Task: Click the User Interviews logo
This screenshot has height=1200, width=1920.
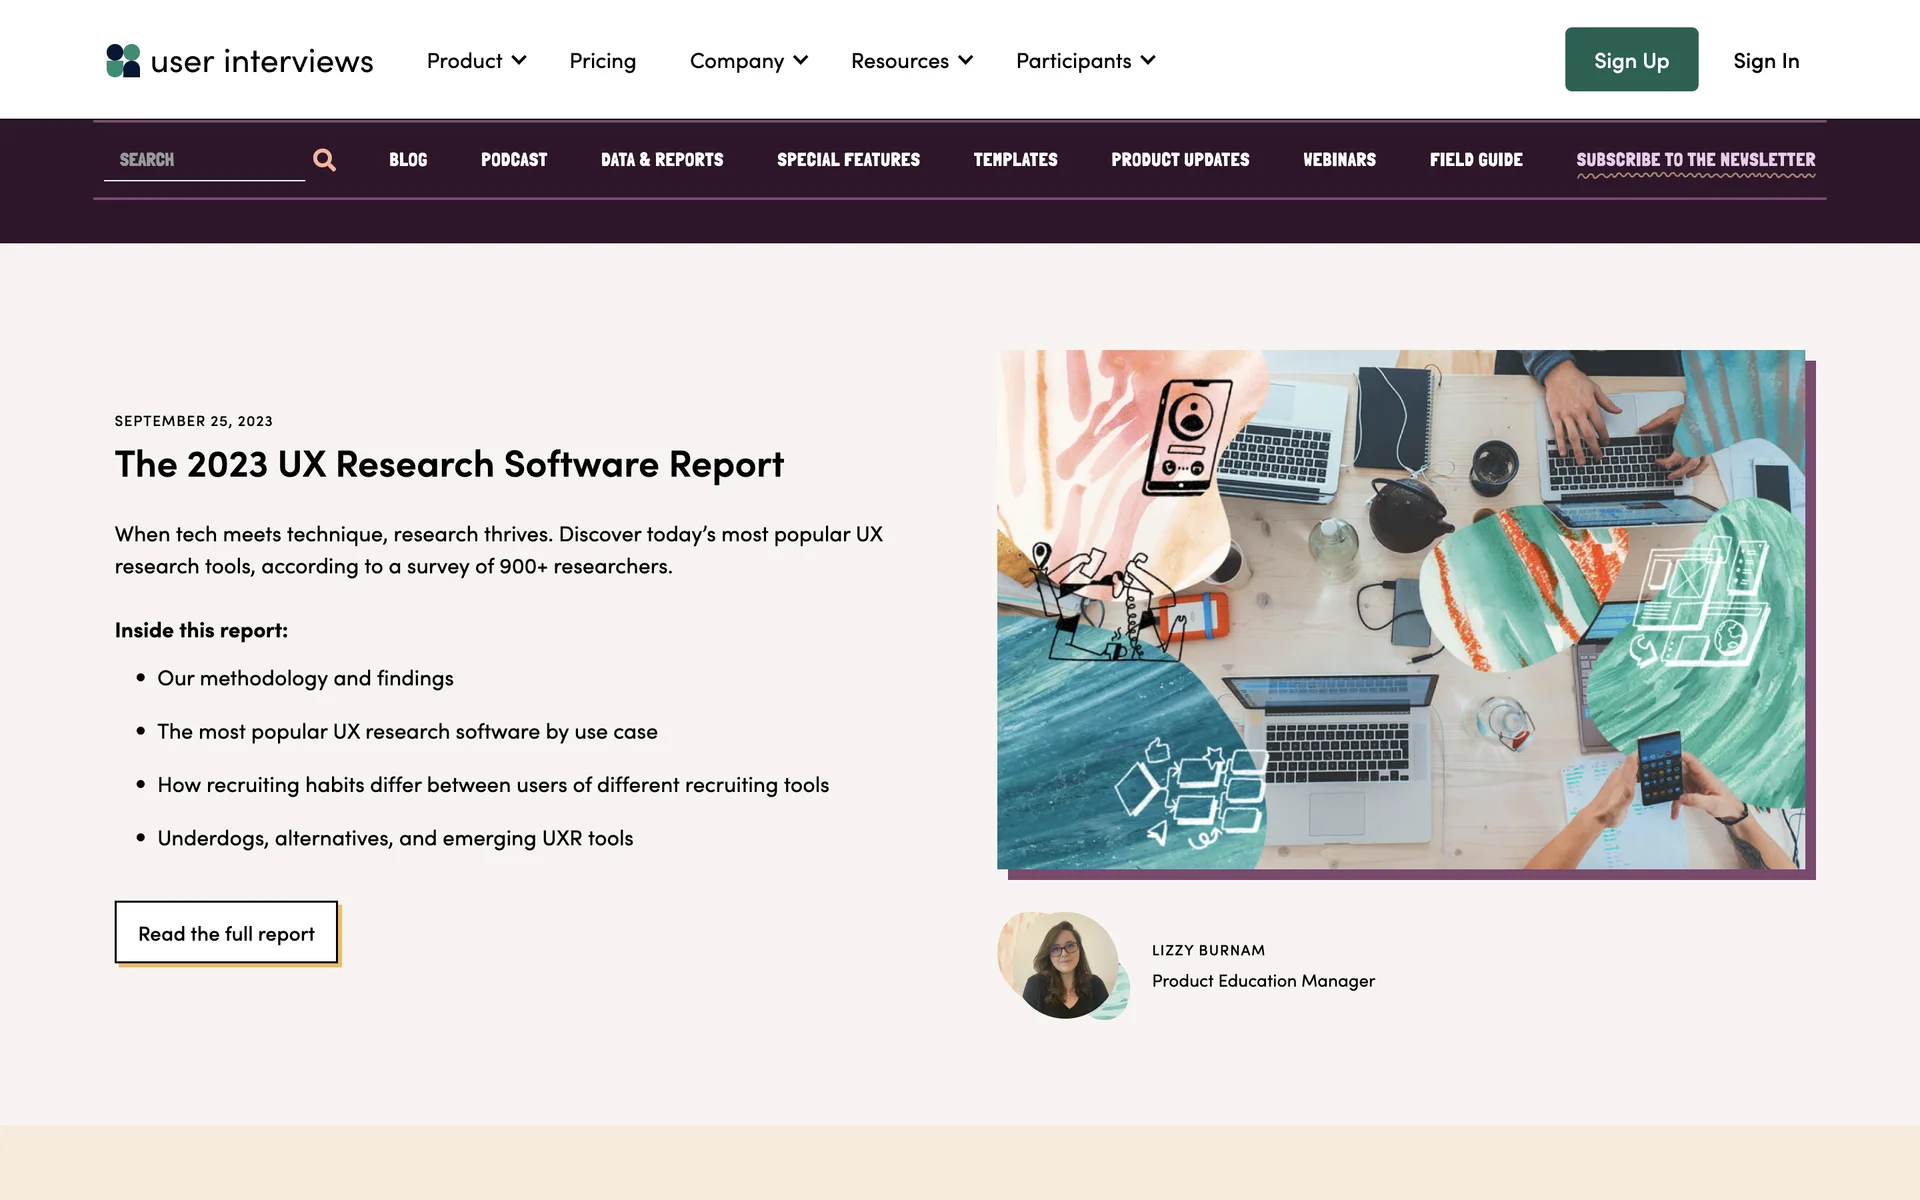Action: (x=239, y=61)
